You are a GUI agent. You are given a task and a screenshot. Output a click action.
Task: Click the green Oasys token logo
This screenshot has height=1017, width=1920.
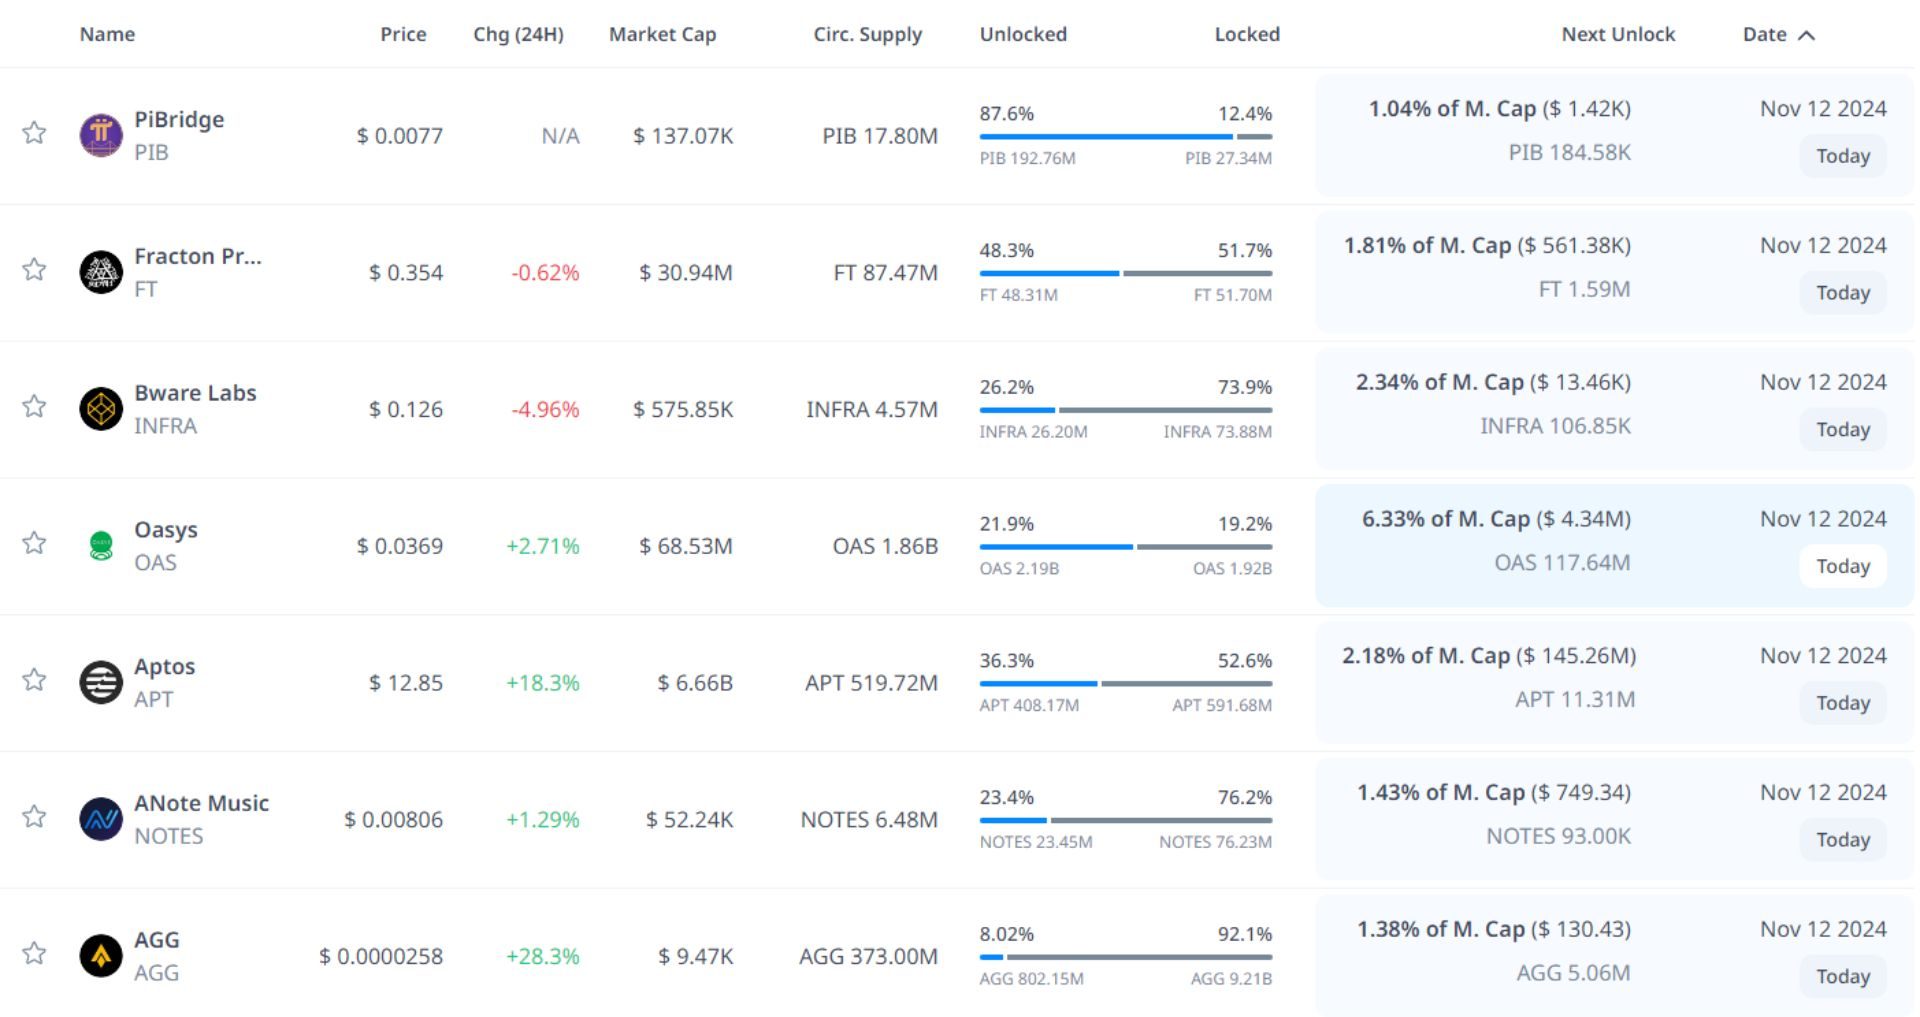[x=101, y=546]
